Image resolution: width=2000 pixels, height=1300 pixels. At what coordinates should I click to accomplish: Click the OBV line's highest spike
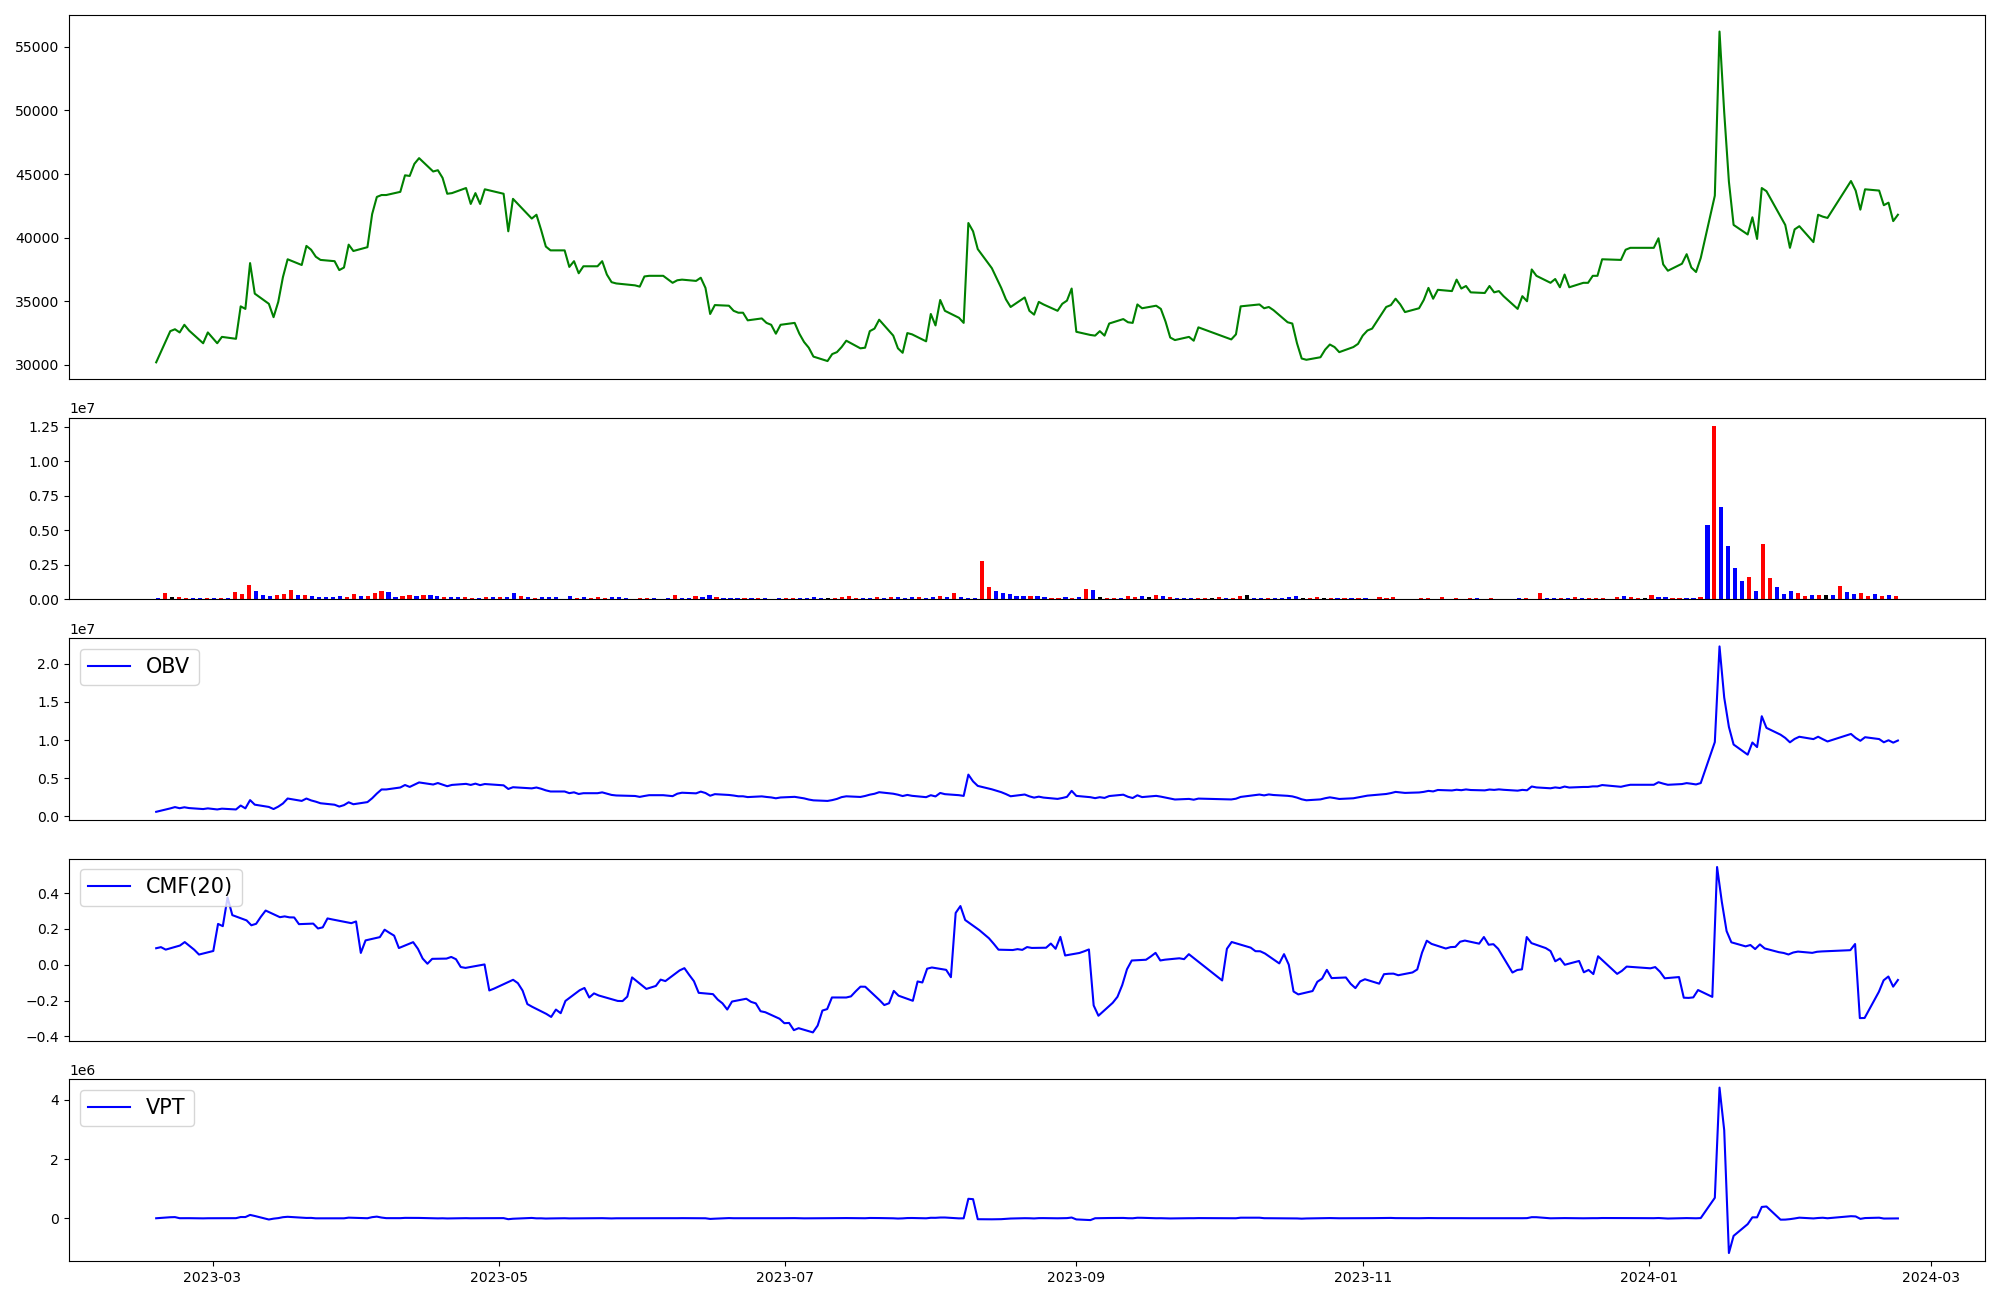click(1719, 647)
